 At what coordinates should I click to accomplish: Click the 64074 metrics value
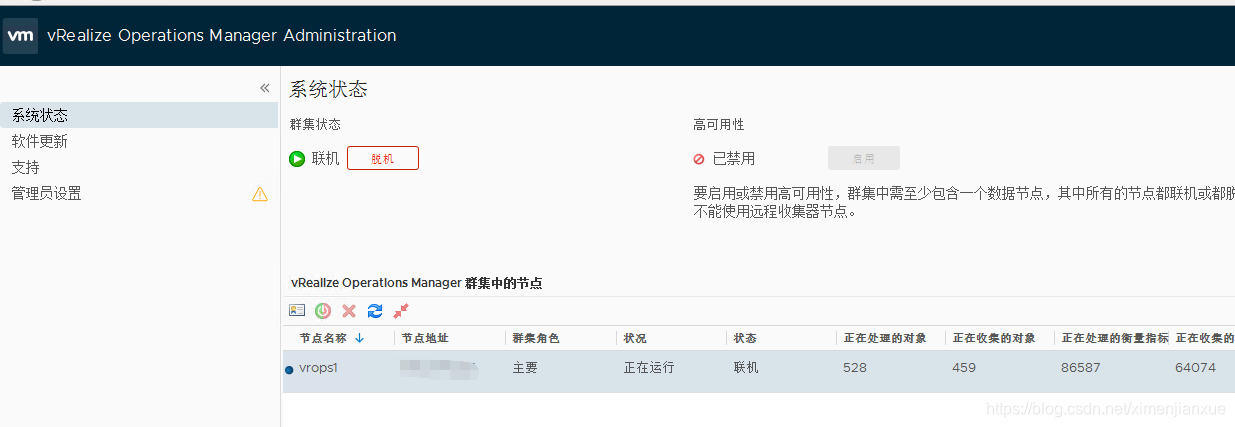(1195, 368)
